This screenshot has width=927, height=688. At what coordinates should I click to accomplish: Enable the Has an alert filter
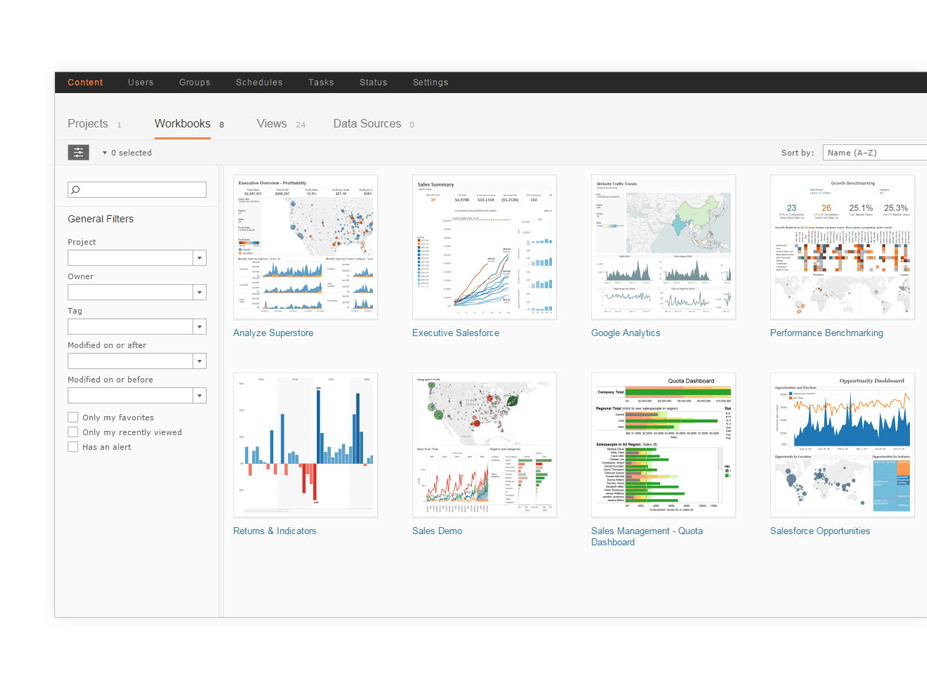tap(72, 447)
